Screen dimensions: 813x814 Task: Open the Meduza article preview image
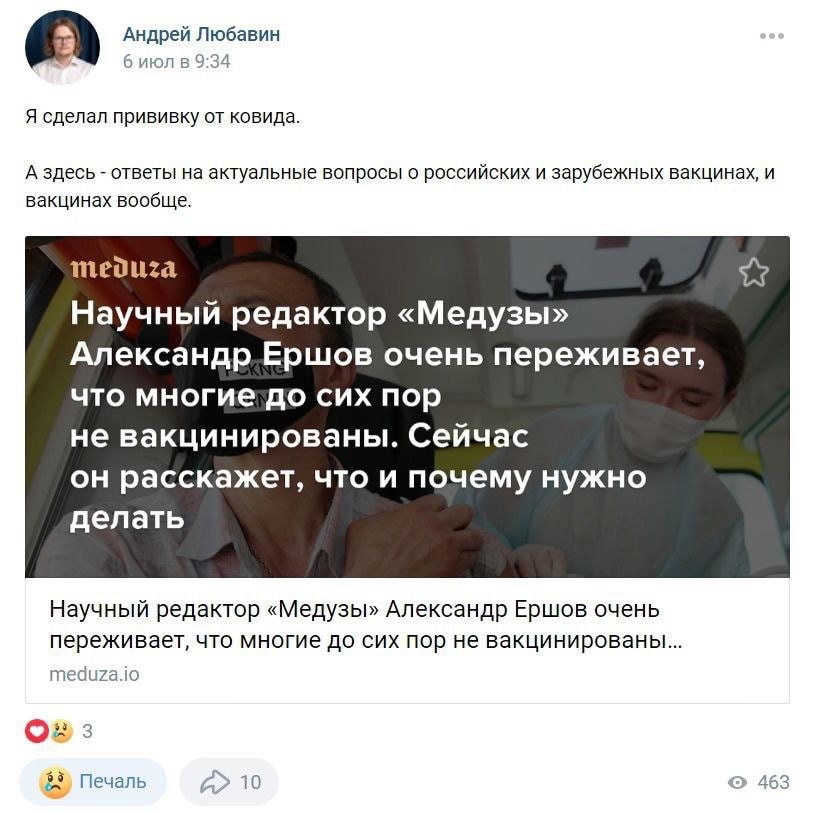[407, 407]
